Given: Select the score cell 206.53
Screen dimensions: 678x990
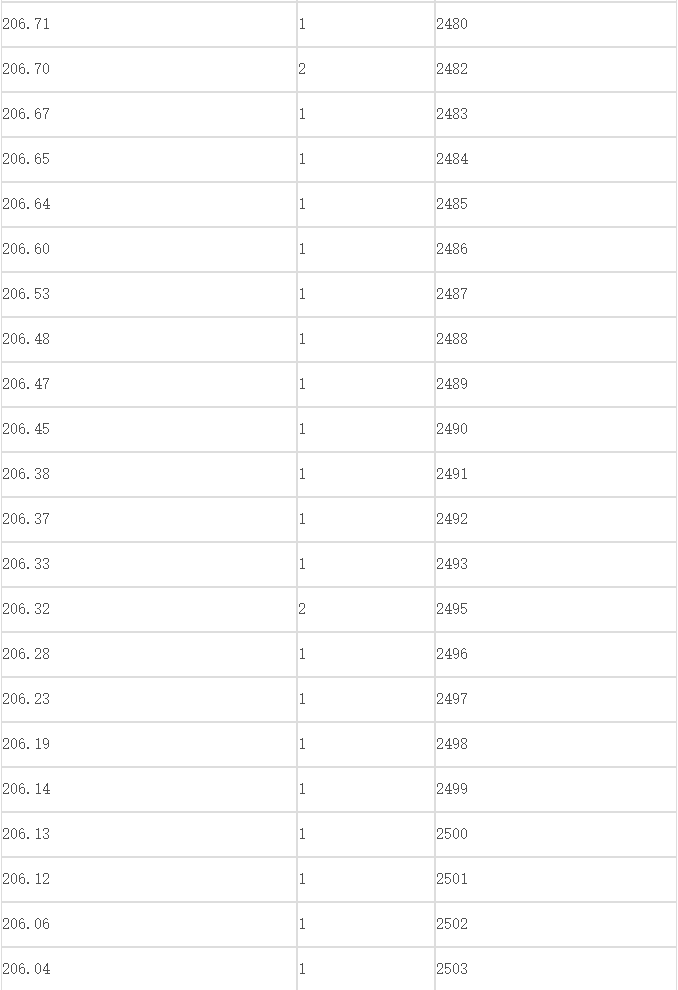Looking at the screenshot, I should coord(149,294).
